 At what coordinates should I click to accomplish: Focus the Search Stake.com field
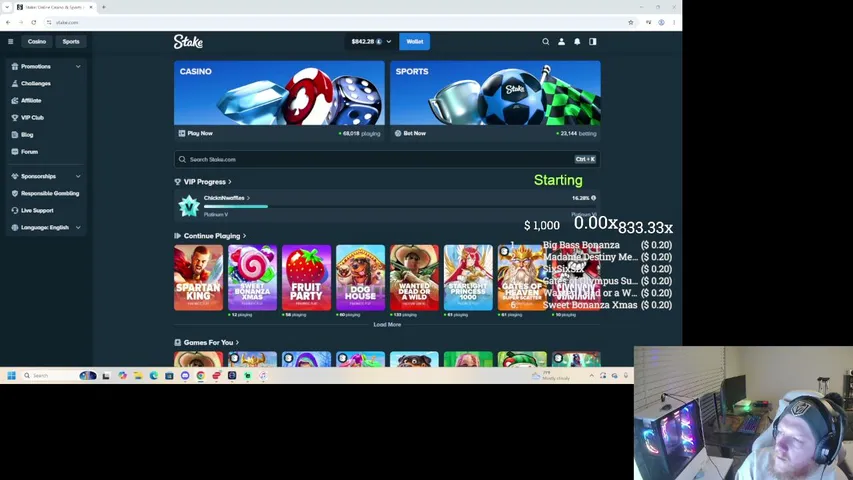click(x=387, y=159)
